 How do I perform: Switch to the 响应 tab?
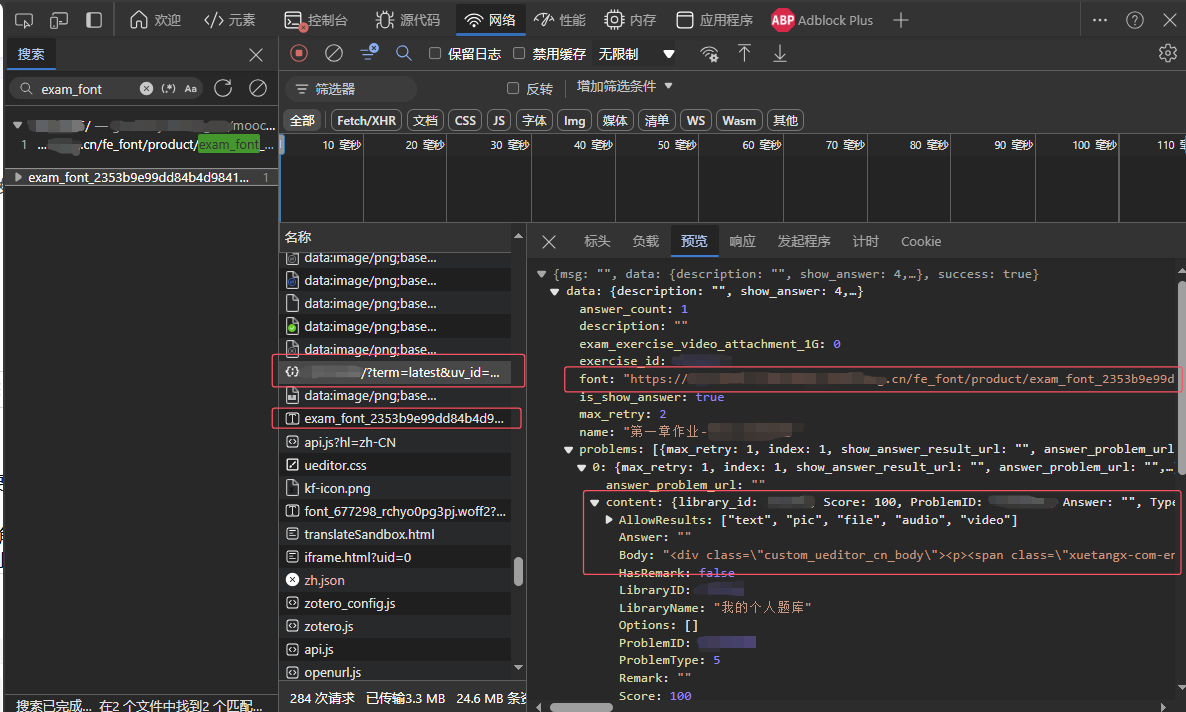click(742, 241)
